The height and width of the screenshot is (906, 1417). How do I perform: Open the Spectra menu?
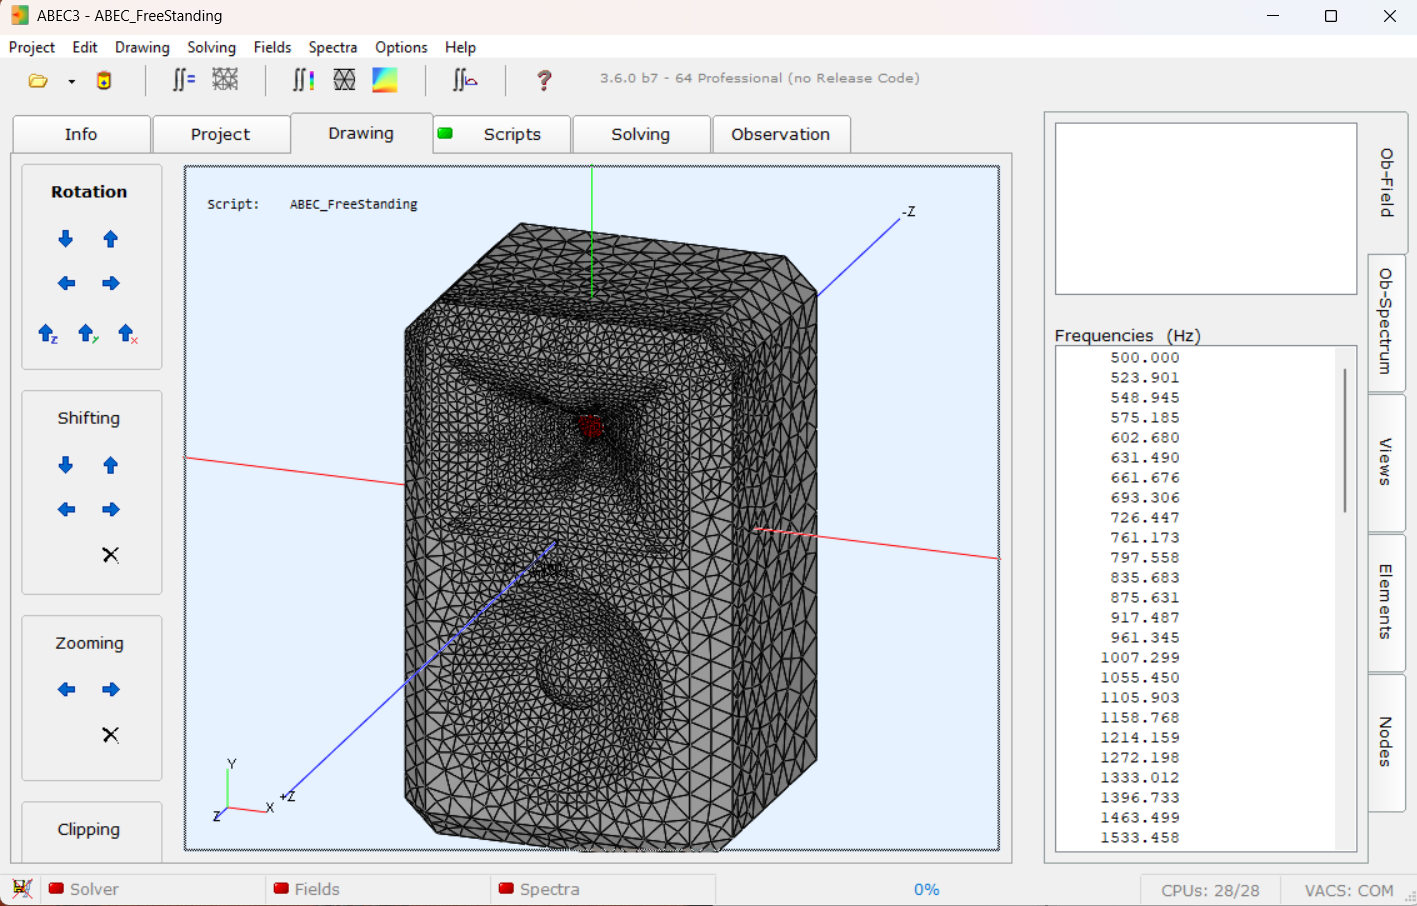[333, 47]
